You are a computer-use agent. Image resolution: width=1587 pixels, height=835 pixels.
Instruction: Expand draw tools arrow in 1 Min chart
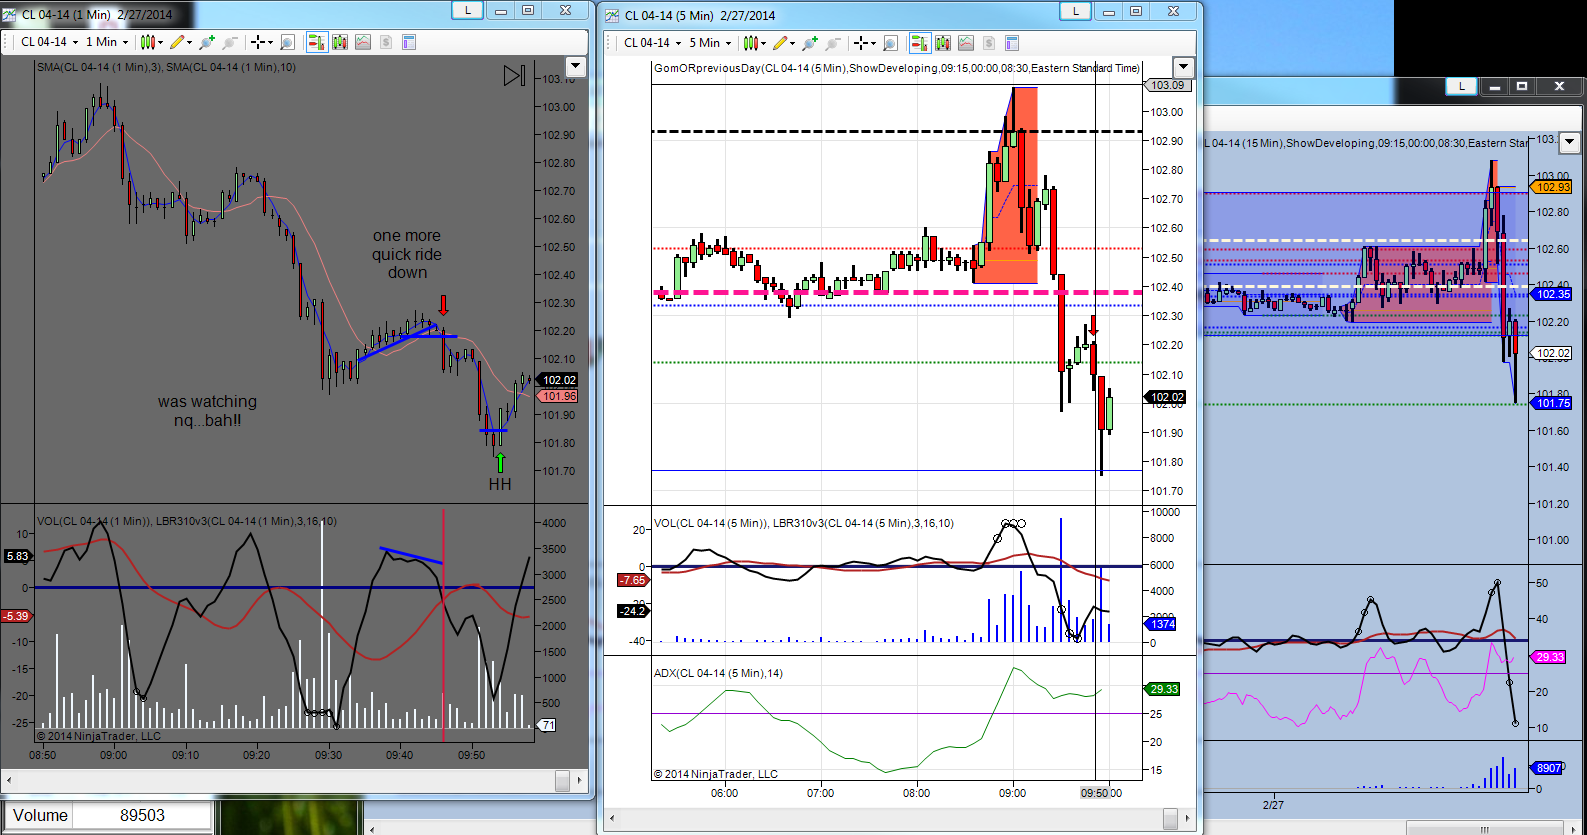(190, 42)
